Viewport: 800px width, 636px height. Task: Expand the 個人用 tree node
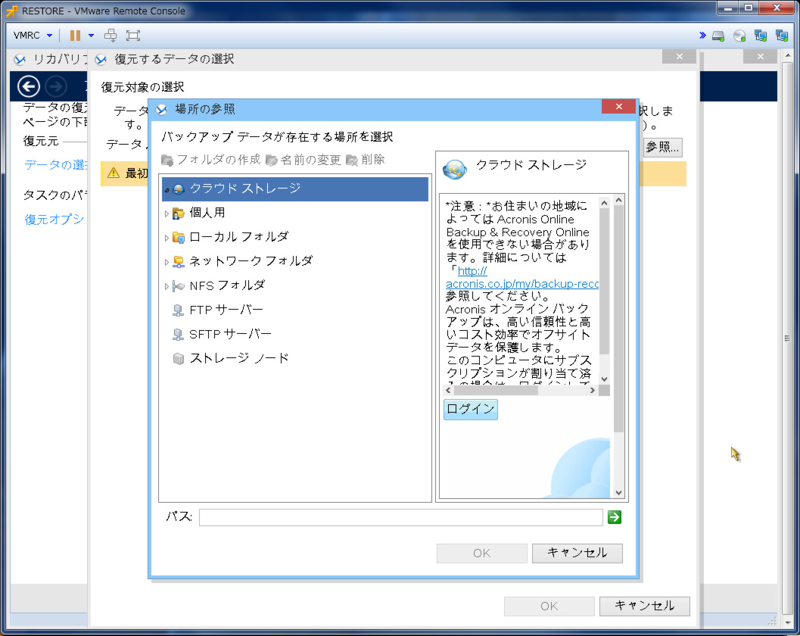coord(166,213)
